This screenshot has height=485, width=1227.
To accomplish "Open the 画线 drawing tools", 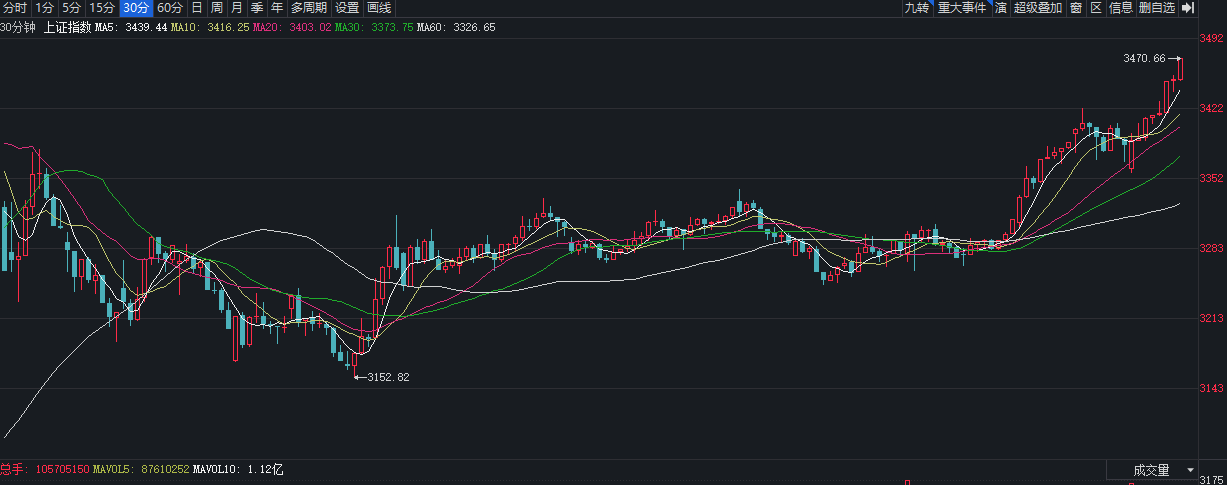I will 379,8.
